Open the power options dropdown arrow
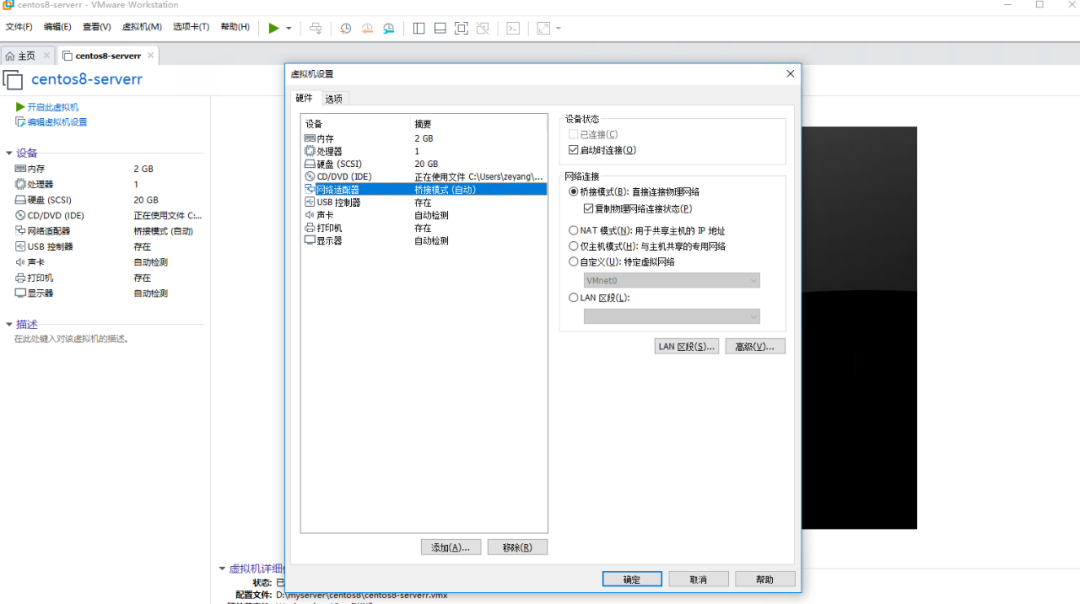The width and height of the screenshot is (1080, 604). (289, 28)
